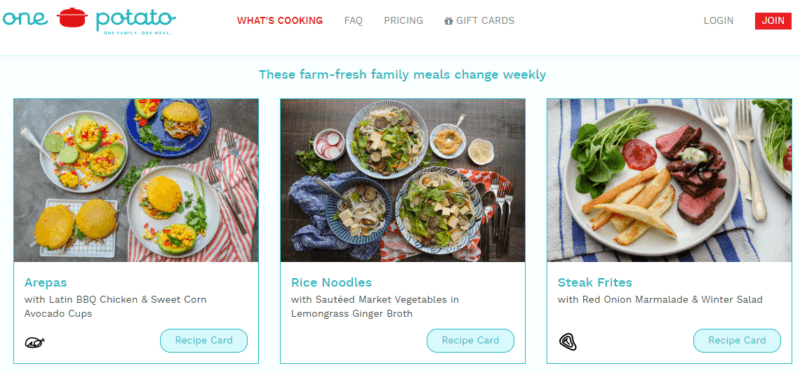This screenshot has width=800, height=373.
Task: Open the Arepas Recipe Card
Action: click(x=204, y=340)
